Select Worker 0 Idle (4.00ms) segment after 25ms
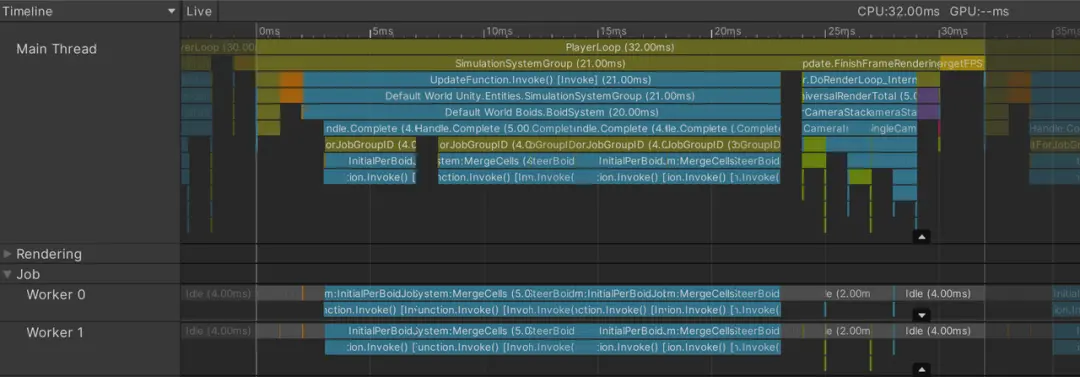Viewport: 1080px width, 377px height. point(939,294)
